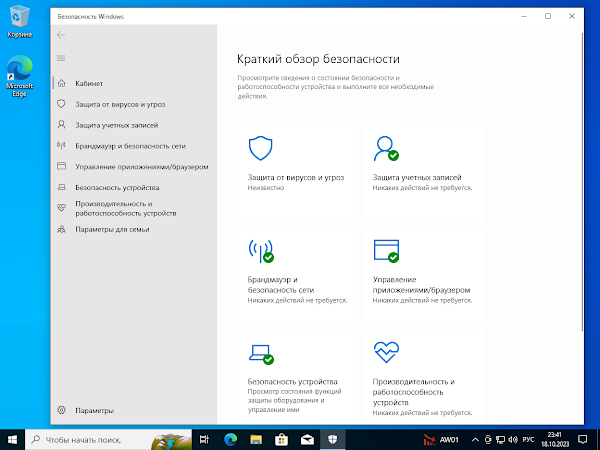Go to Брандмауэр и безопасность сети in sidebar
The height and width of the screenshot is (450, 600).
135,146
